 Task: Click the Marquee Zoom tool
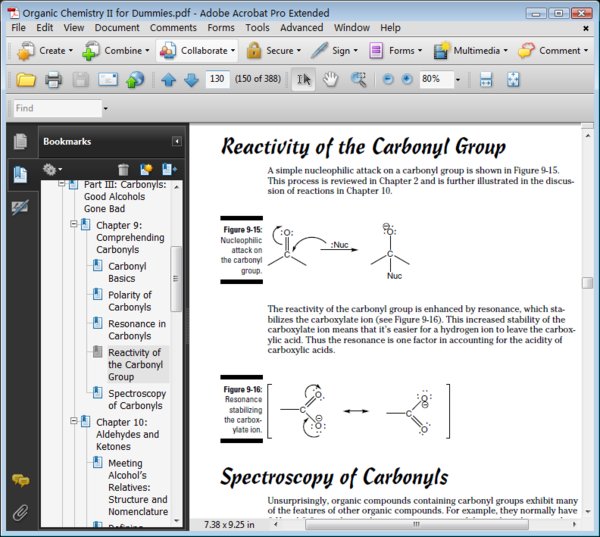(357, 79)
